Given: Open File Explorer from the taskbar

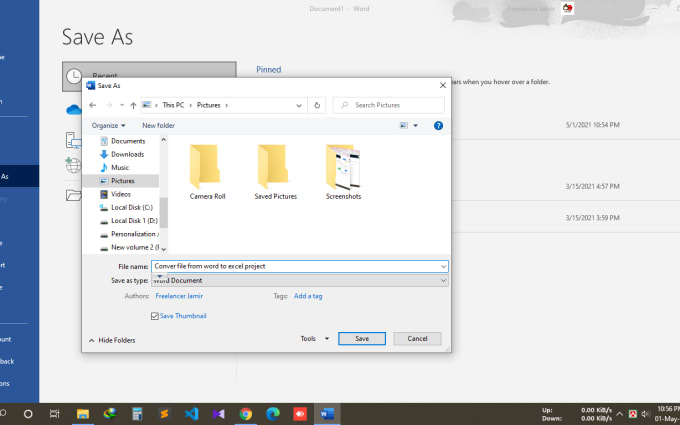Looking at the screenshot, I should coord(83,414).
